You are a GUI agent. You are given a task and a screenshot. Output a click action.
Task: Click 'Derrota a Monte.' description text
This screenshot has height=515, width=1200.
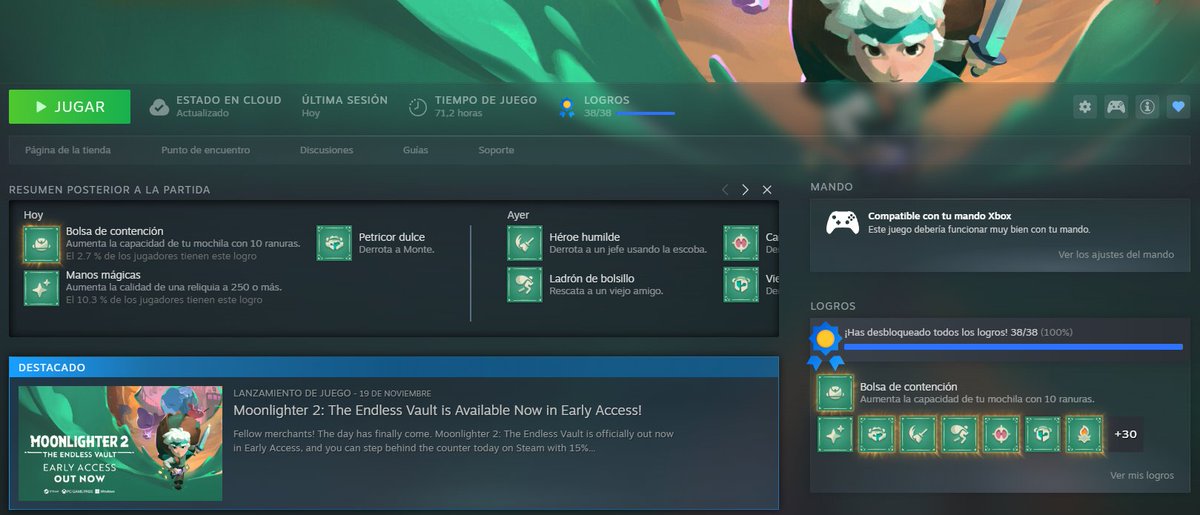396,249
